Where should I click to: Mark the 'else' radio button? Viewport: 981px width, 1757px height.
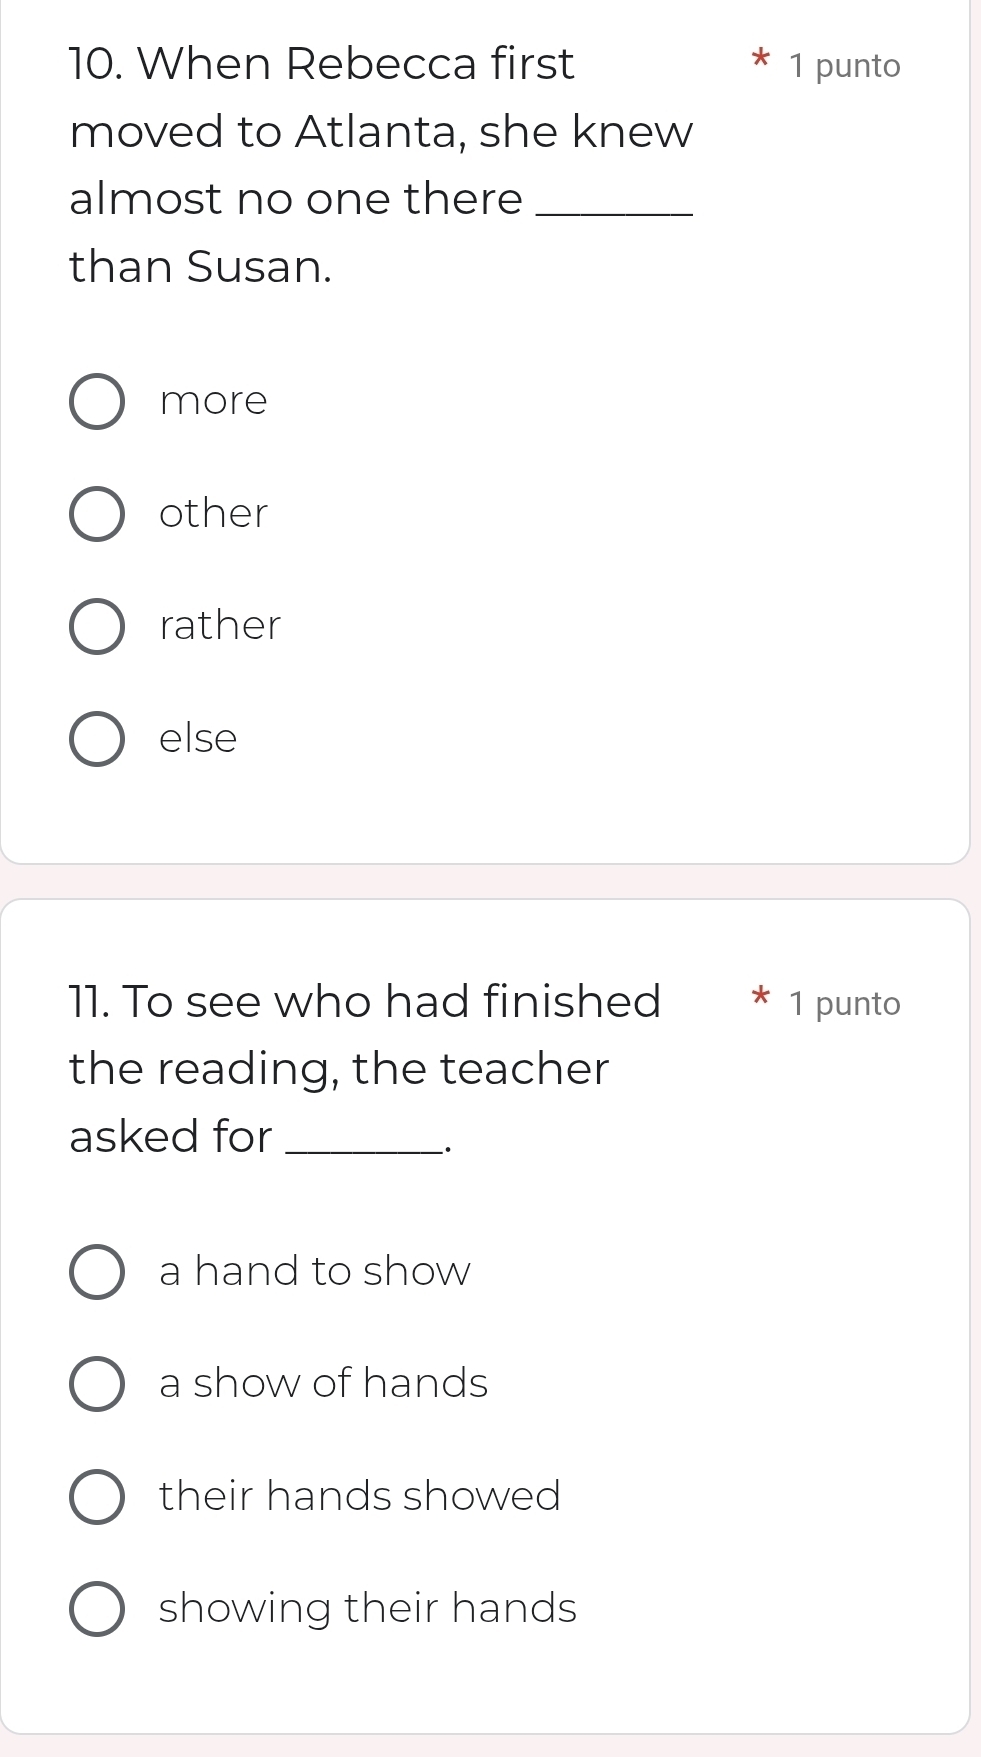pos(97,739)
